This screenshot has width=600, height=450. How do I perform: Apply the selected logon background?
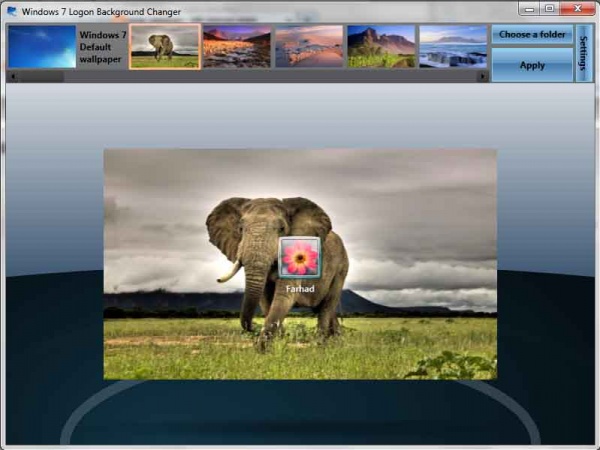tap(532, 65)
